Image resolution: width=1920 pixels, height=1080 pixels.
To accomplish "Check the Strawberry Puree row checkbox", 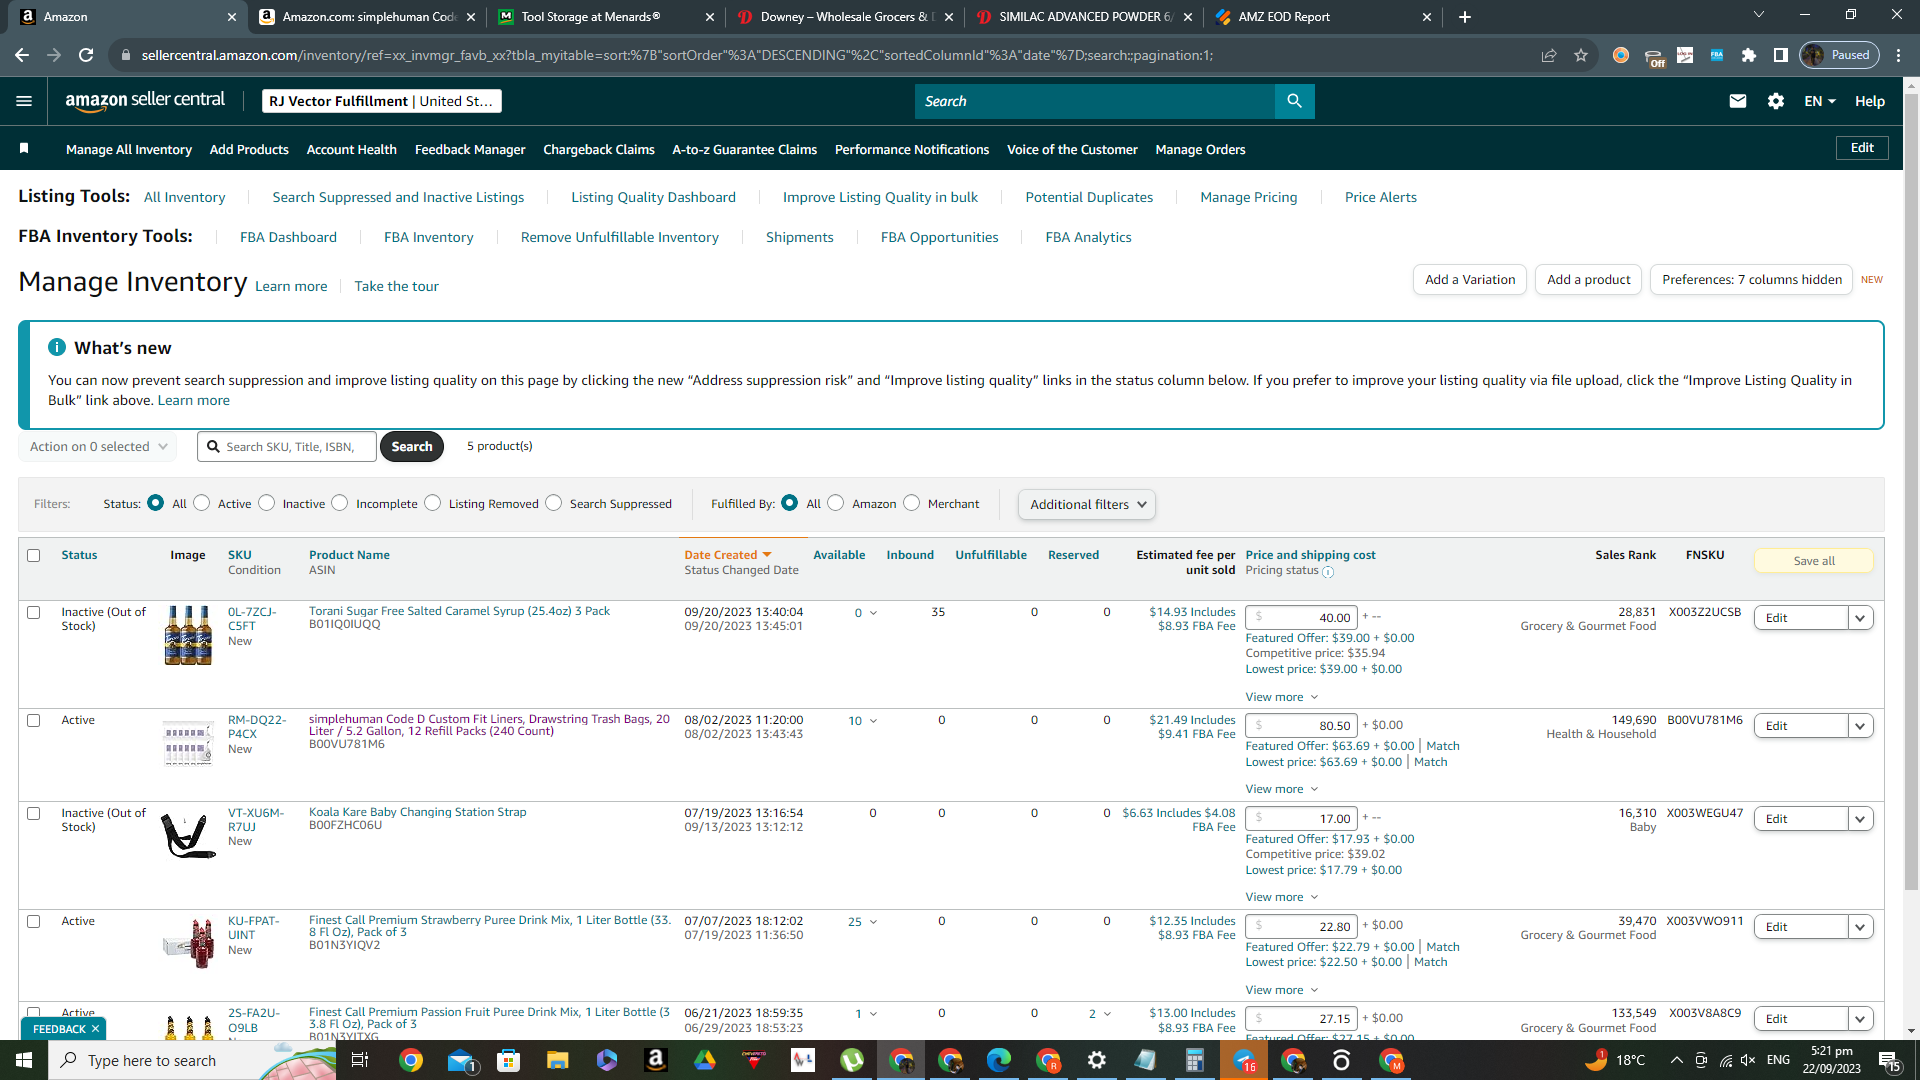I will (34, 921).
